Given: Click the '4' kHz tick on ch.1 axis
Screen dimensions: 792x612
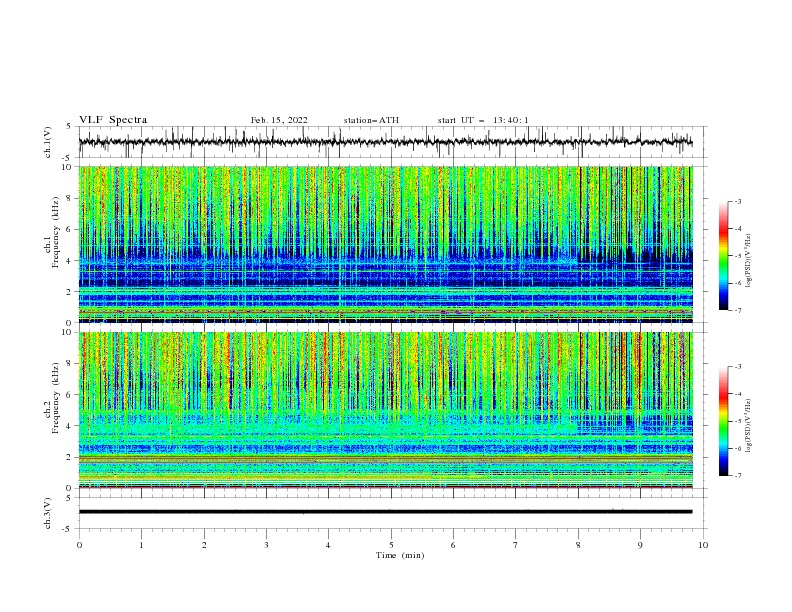Looking at the screenshot, I should point(70,261).
